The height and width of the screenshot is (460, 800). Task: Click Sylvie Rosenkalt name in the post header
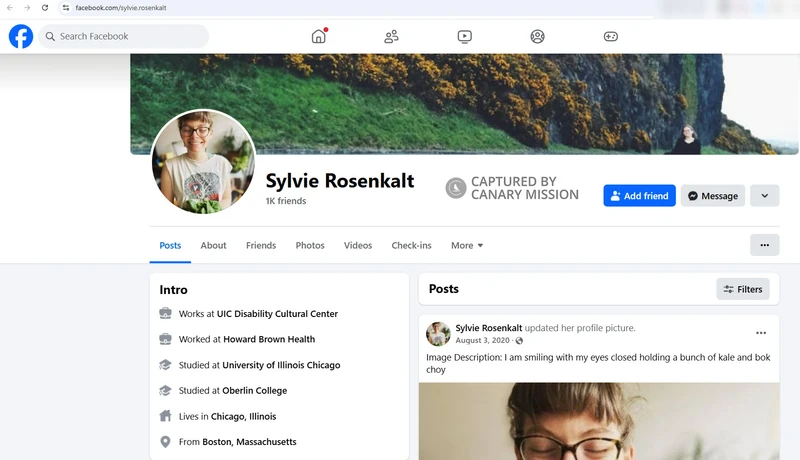489,328
